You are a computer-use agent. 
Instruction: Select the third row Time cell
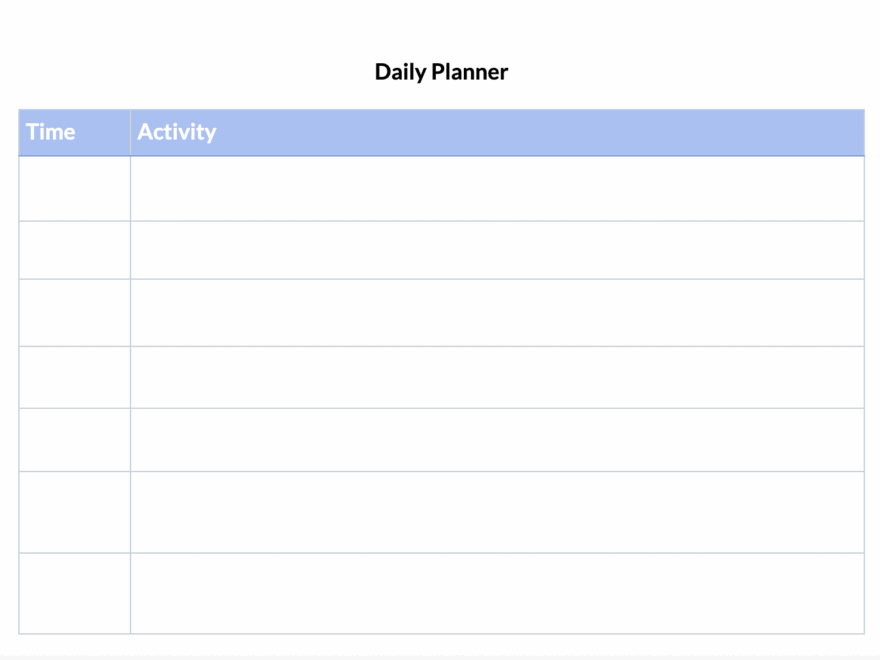[74, 312]
